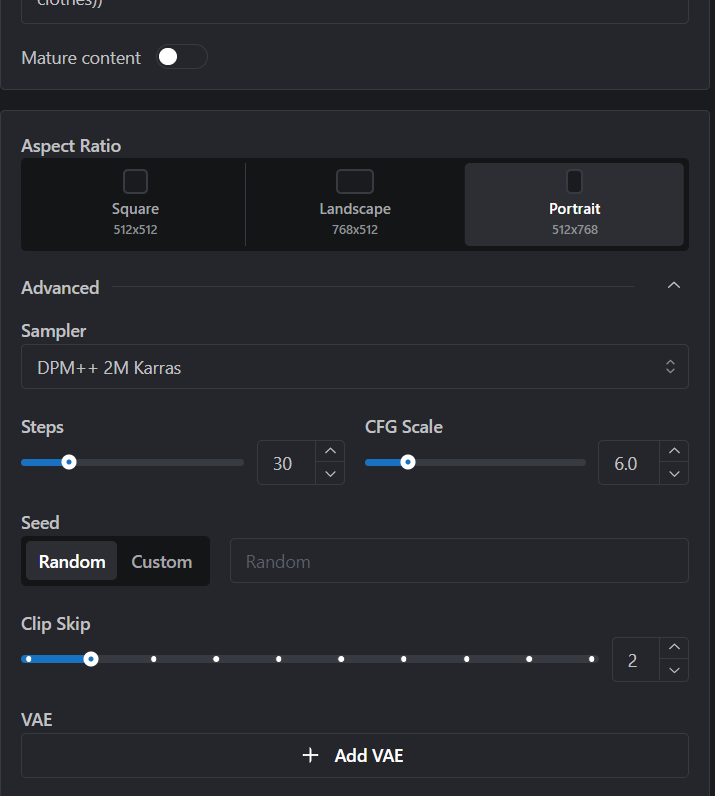Click the Random seed input field
This screenshot has width=715, height=796.
pos(459,561)
